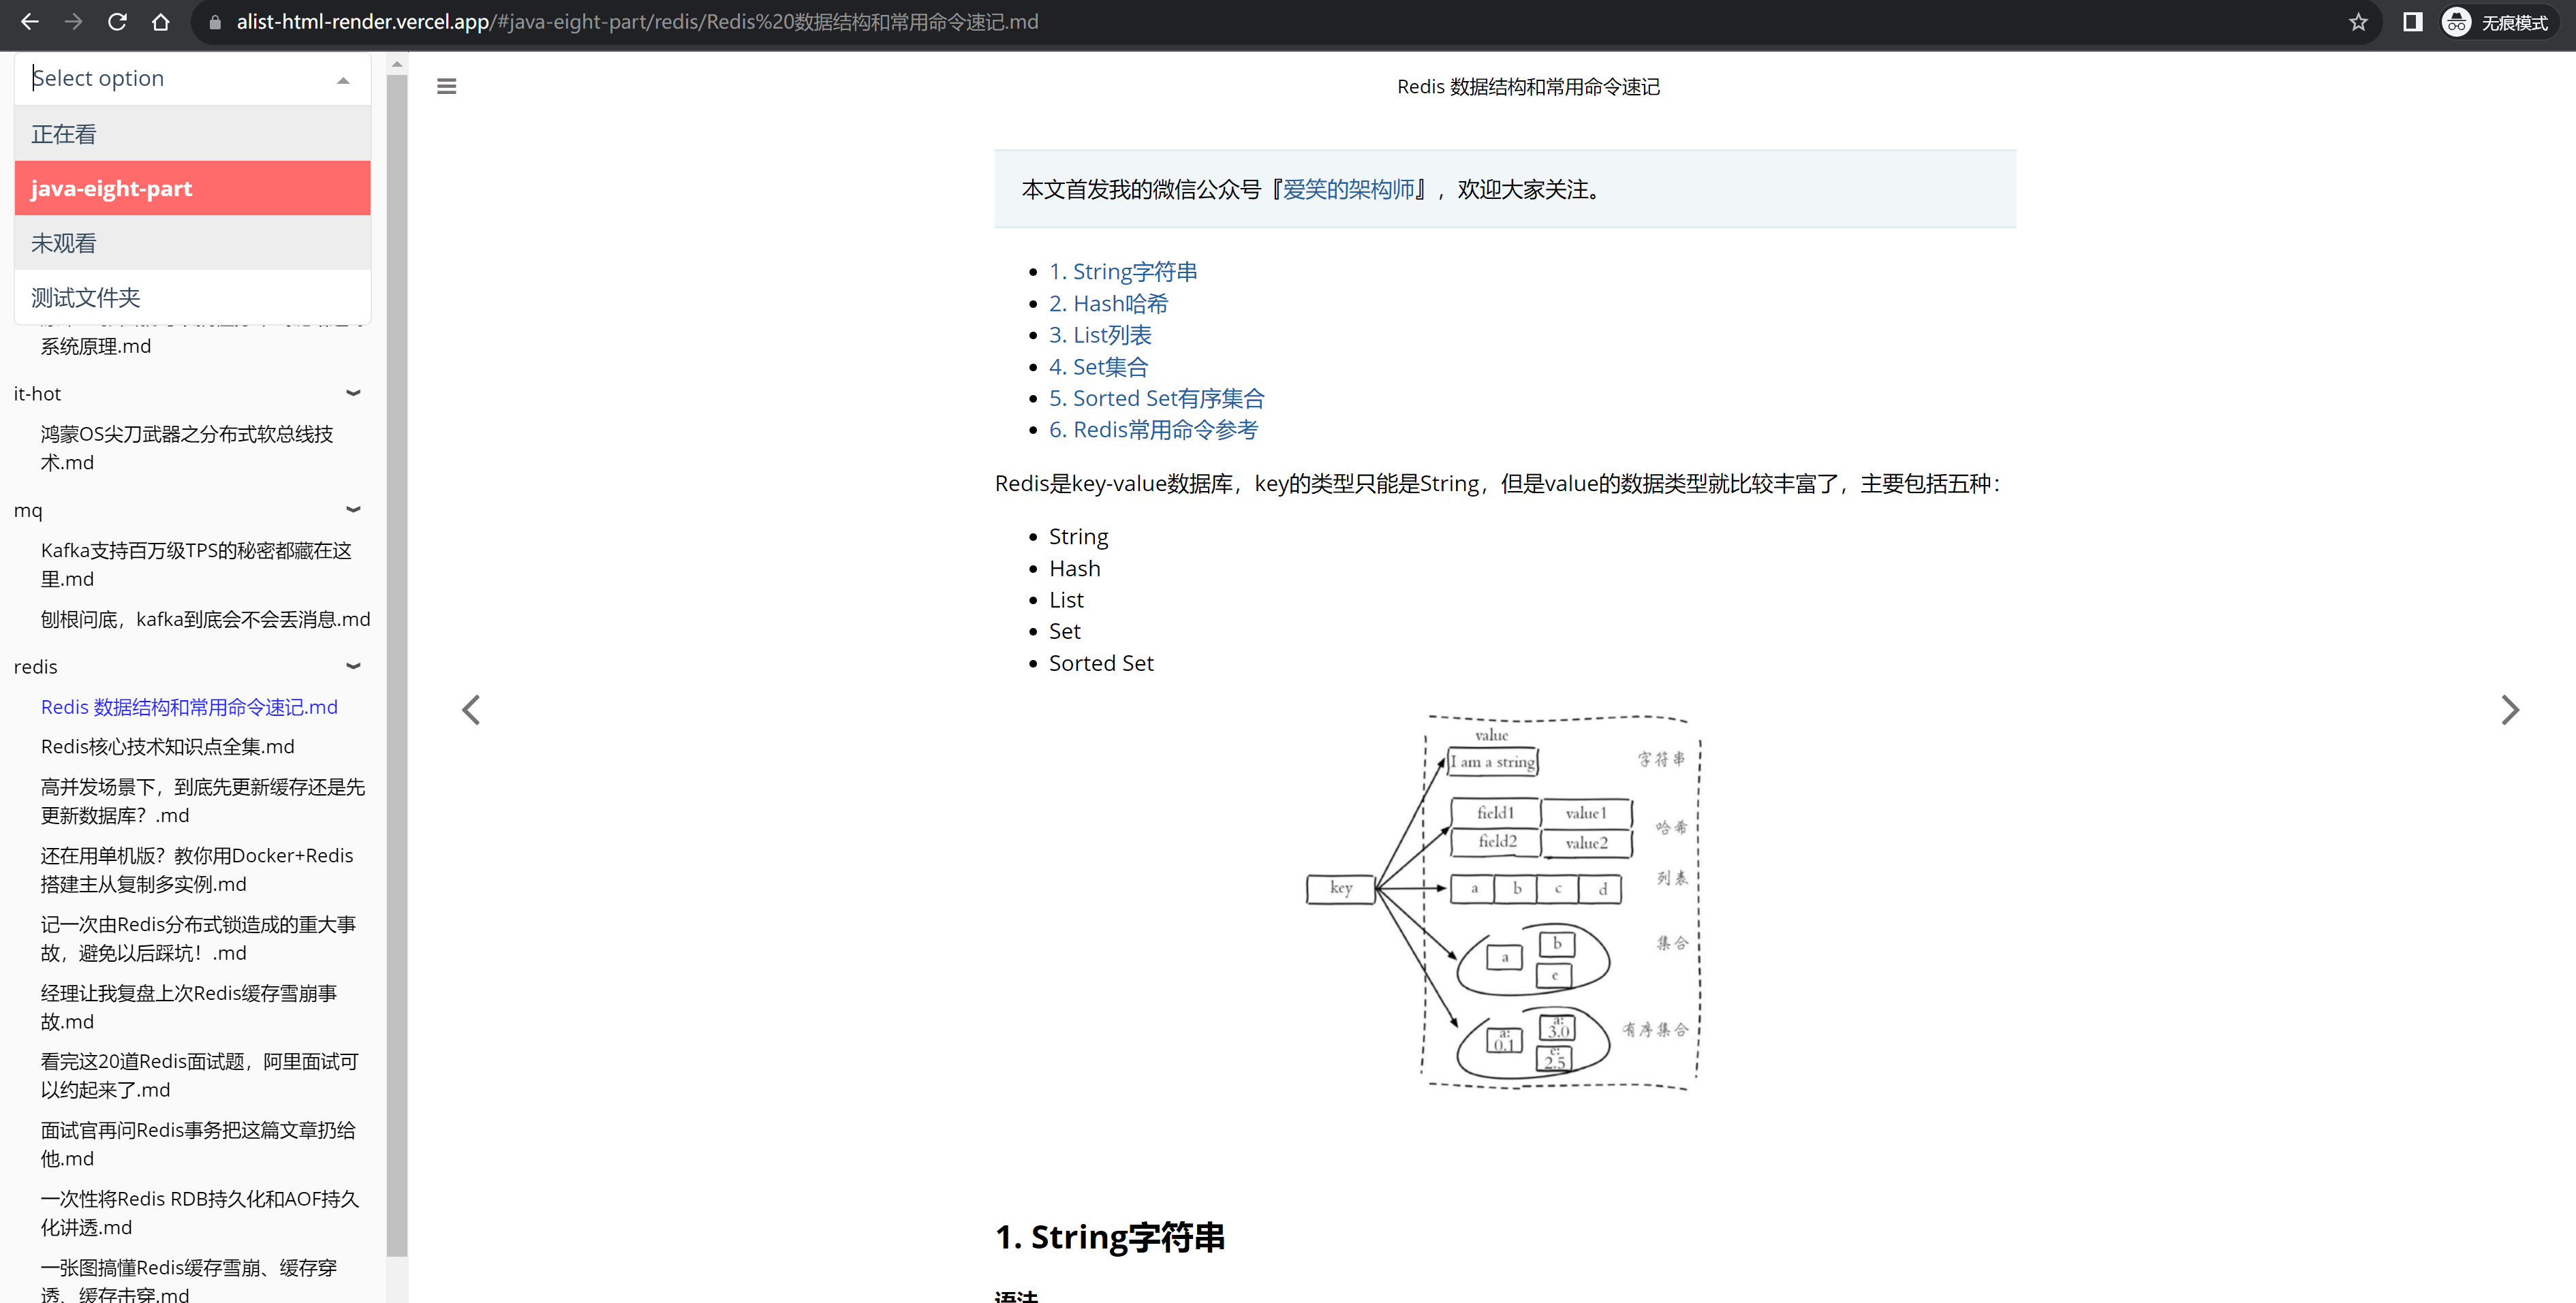Open Redis核心技术知识点全集.md in sidebar
The image size is (2576, 1303).
click(167, 746)
